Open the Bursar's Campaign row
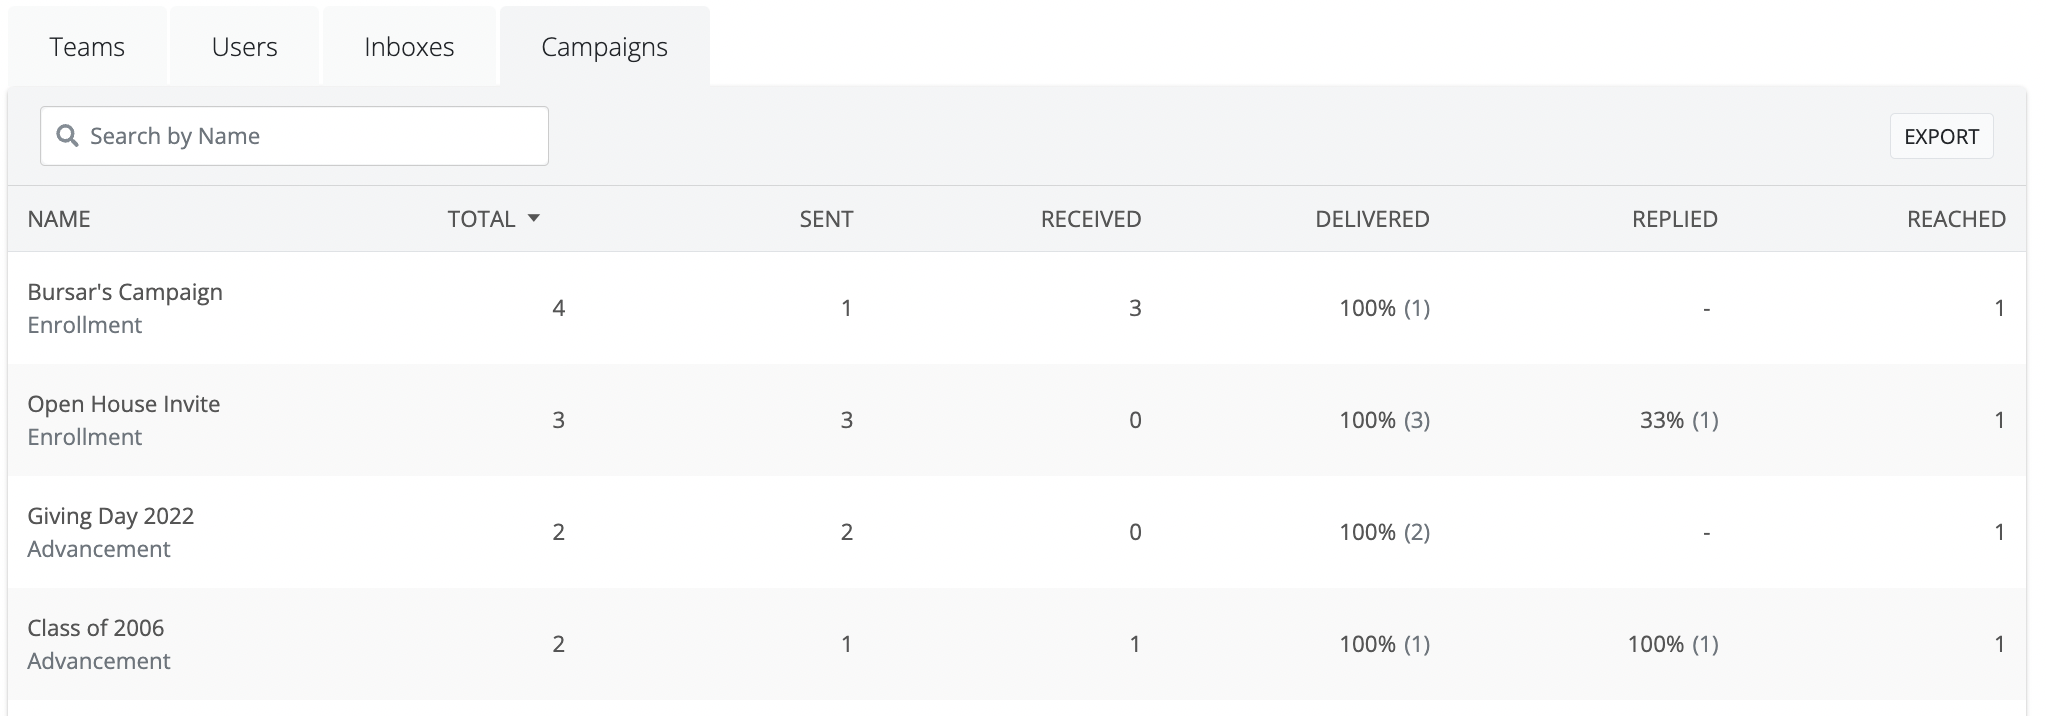Image resolution: width=2046 pixels, height=716 pixels. (x=125, y=292)
